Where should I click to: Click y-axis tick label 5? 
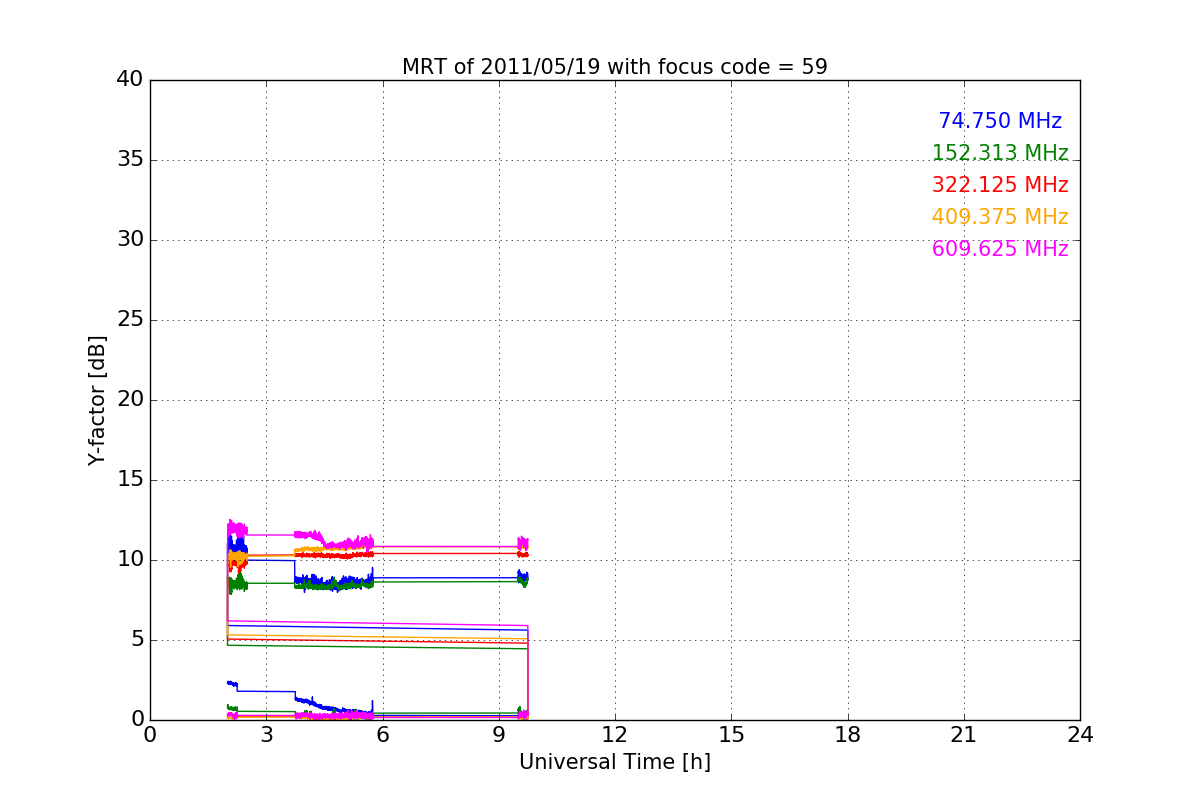pyautogui.click(x=137, y=640)
